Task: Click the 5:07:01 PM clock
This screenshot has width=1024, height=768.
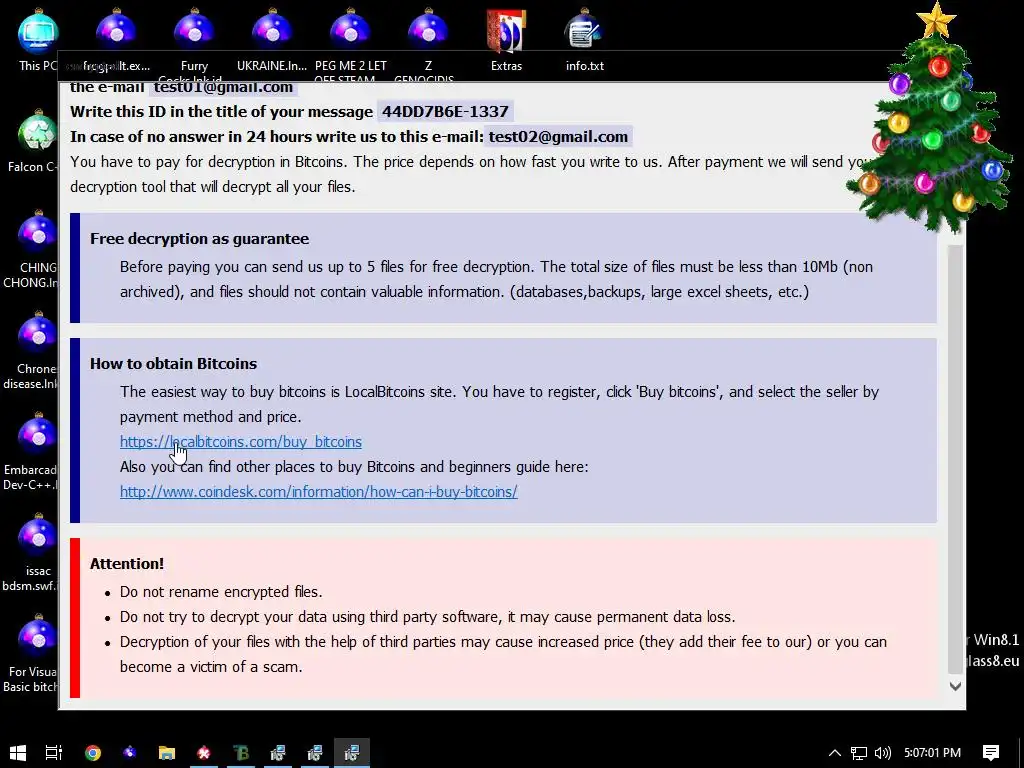Action: point(932,753)
